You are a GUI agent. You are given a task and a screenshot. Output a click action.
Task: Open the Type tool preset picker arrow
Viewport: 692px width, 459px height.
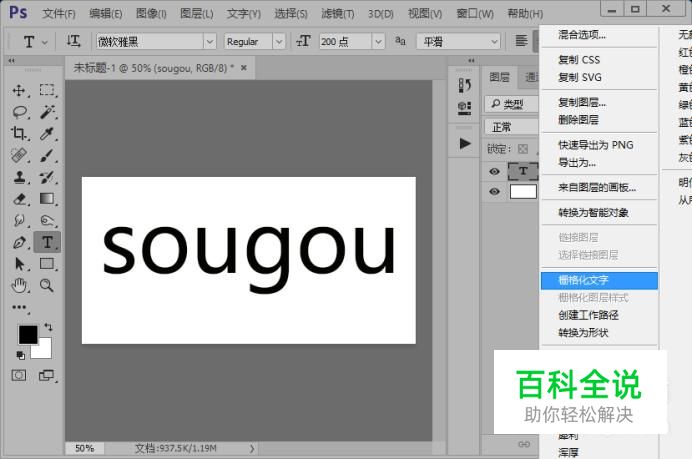(45, 42)
